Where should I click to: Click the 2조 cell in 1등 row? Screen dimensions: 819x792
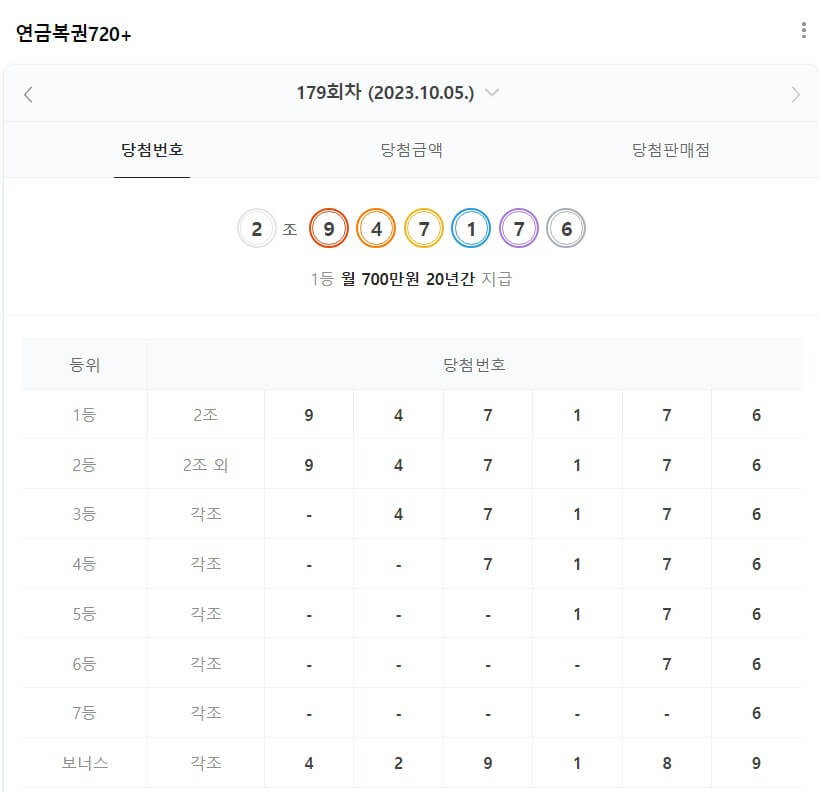coord(206,415)
